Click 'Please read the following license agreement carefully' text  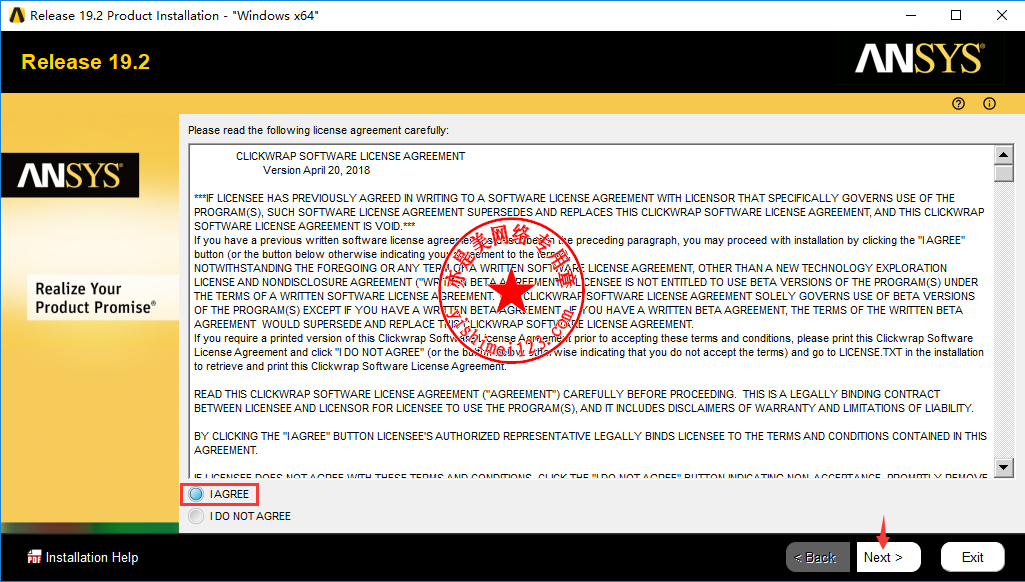pyautogui.click(x=318, y=130)
